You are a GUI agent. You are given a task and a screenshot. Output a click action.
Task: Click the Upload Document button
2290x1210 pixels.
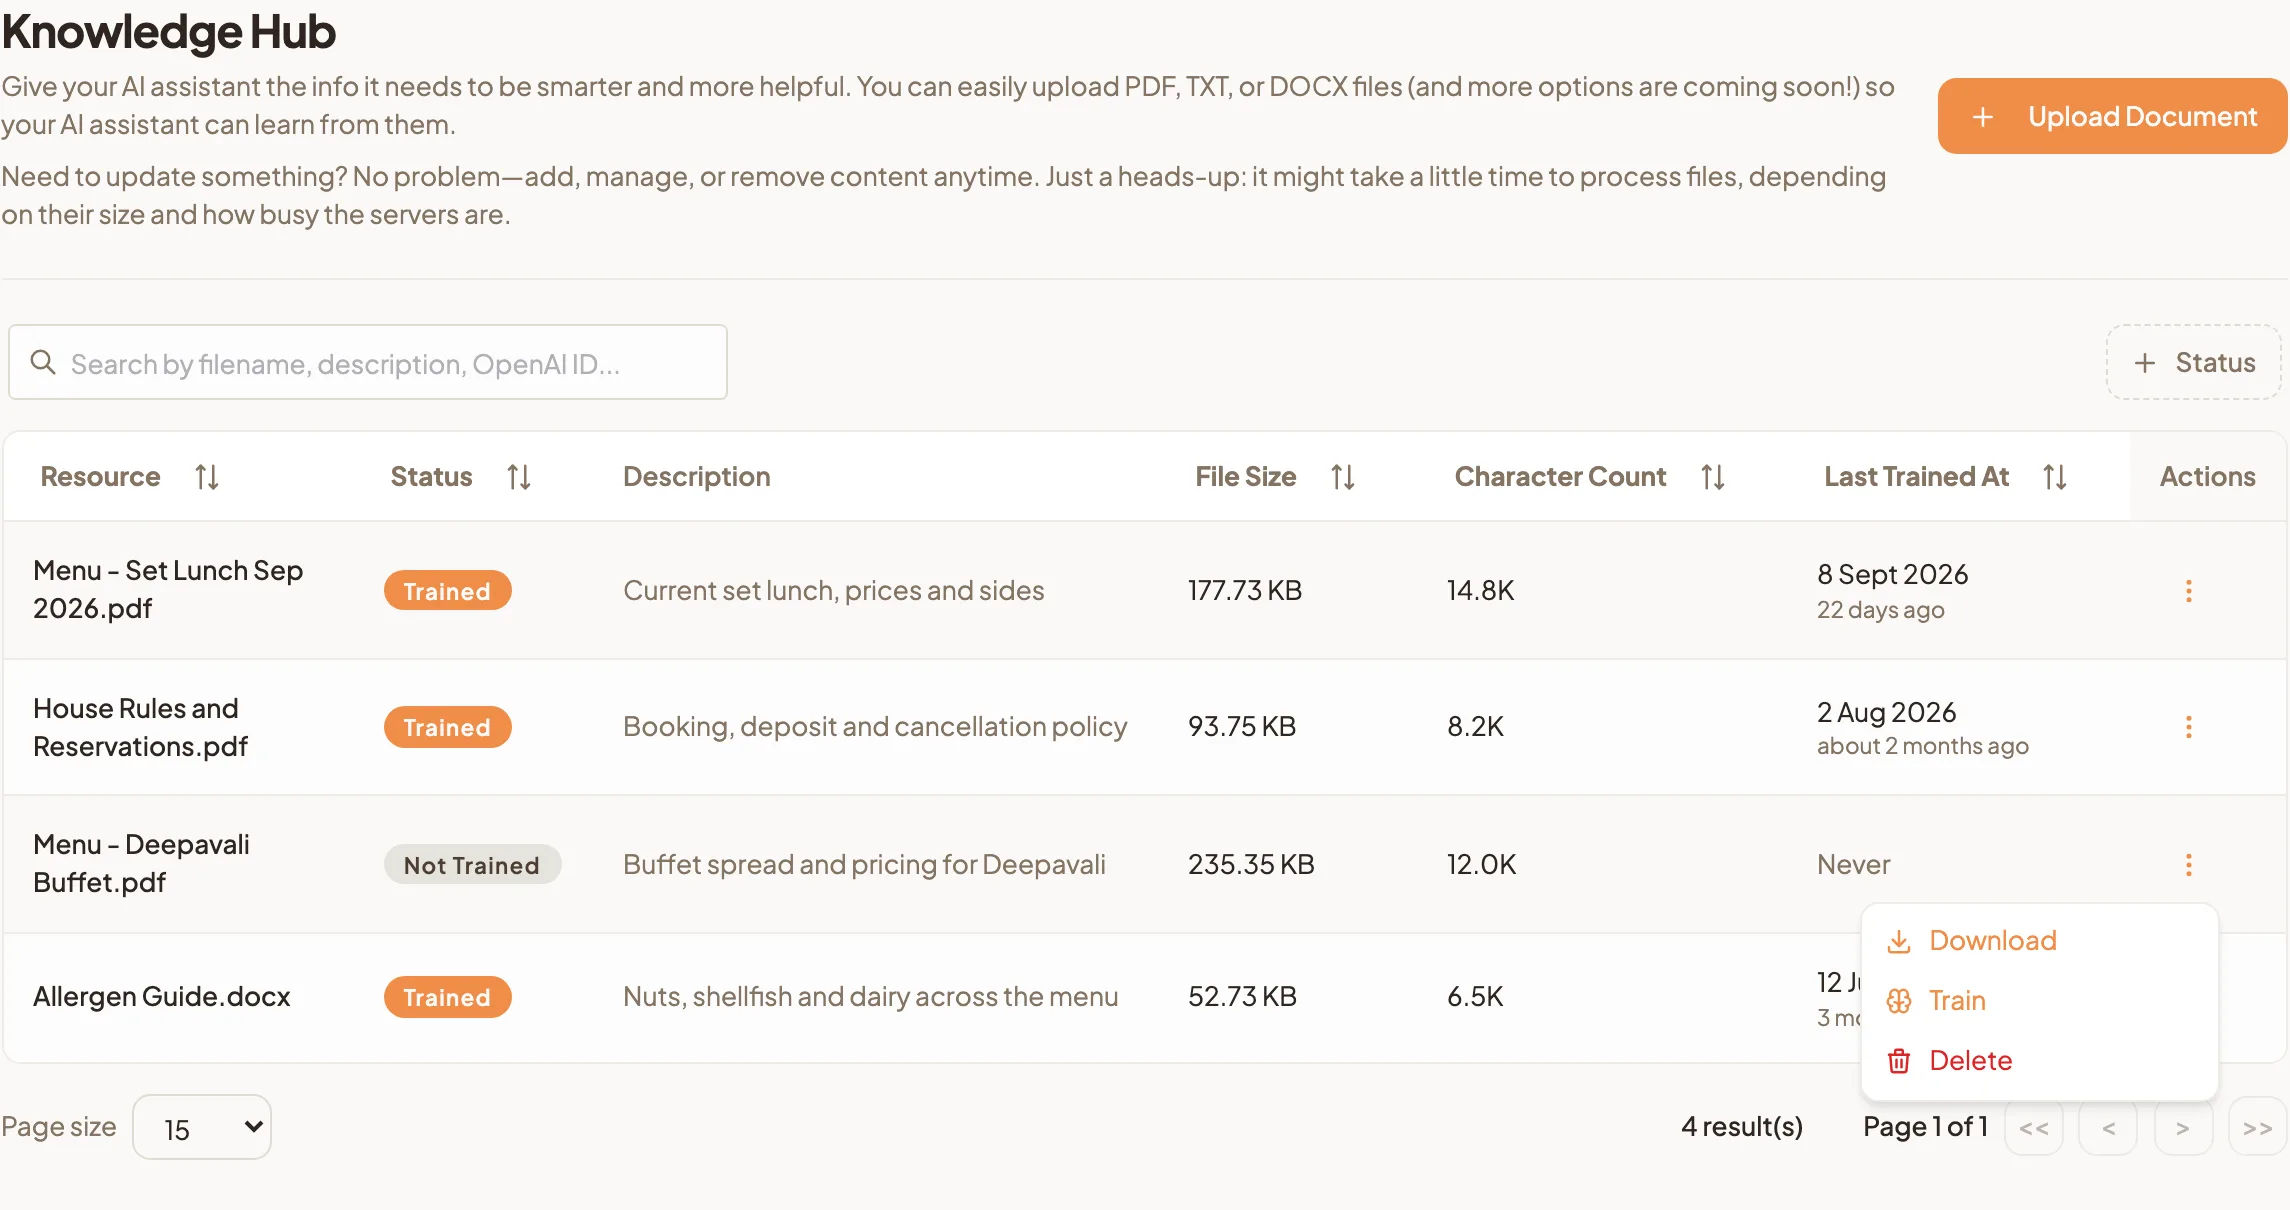pyautogui.click(x=2112, y=116)
